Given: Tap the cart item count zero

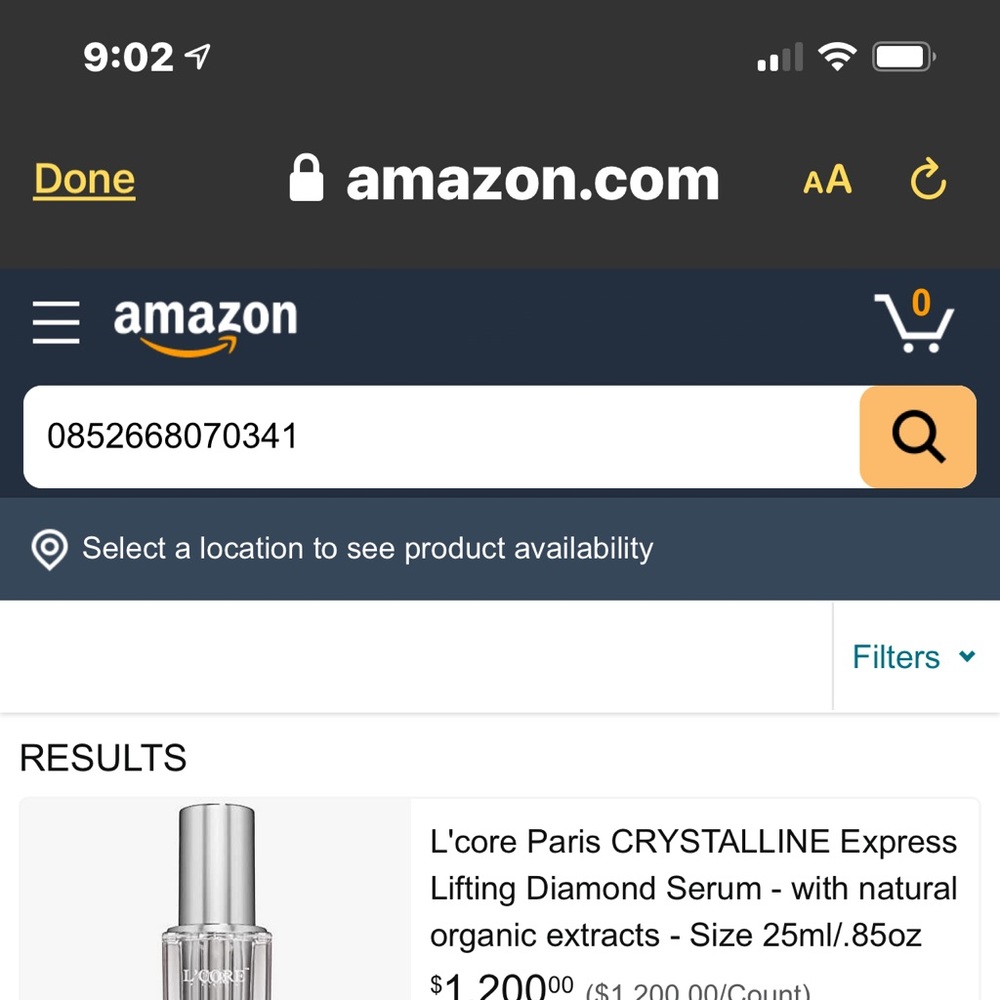Looking at the screenshot, I should point(921,302).
